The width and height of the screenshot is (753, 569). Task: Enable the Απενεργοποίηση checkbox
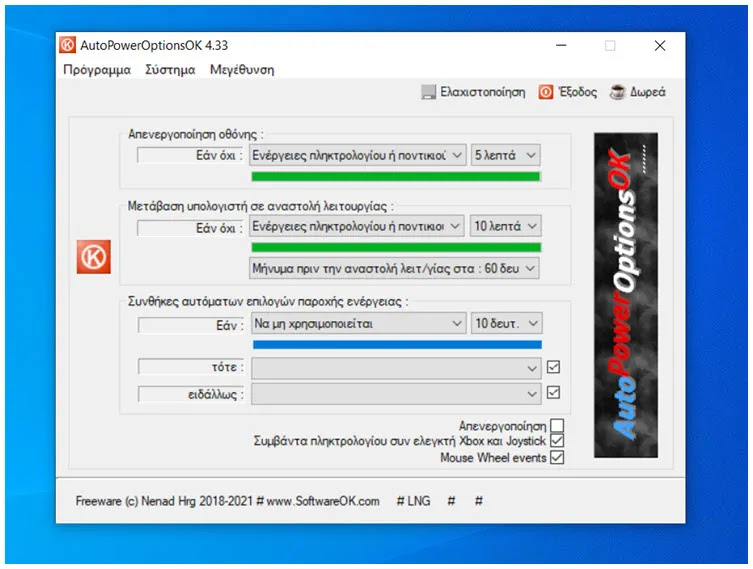point(557,425)
